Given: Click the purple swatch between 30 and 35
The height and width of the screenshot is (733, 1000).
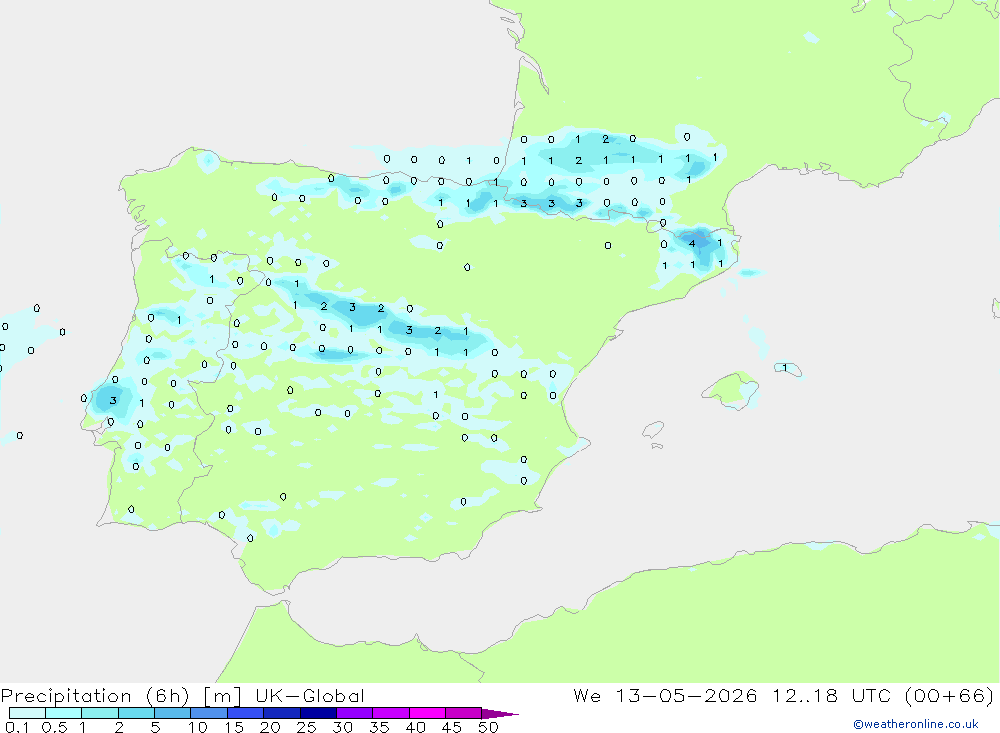Looking at the screenshot, I should click(355, 713).
